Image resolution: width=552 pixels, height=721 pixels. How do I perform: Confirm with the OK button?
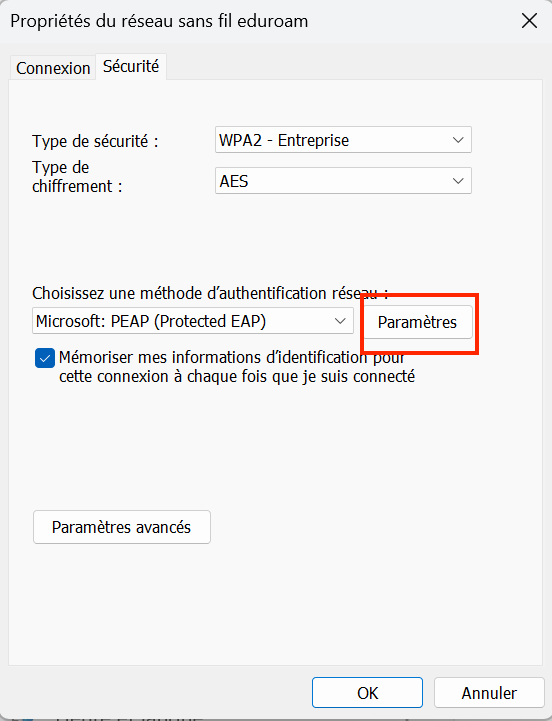tap(367, 692)
